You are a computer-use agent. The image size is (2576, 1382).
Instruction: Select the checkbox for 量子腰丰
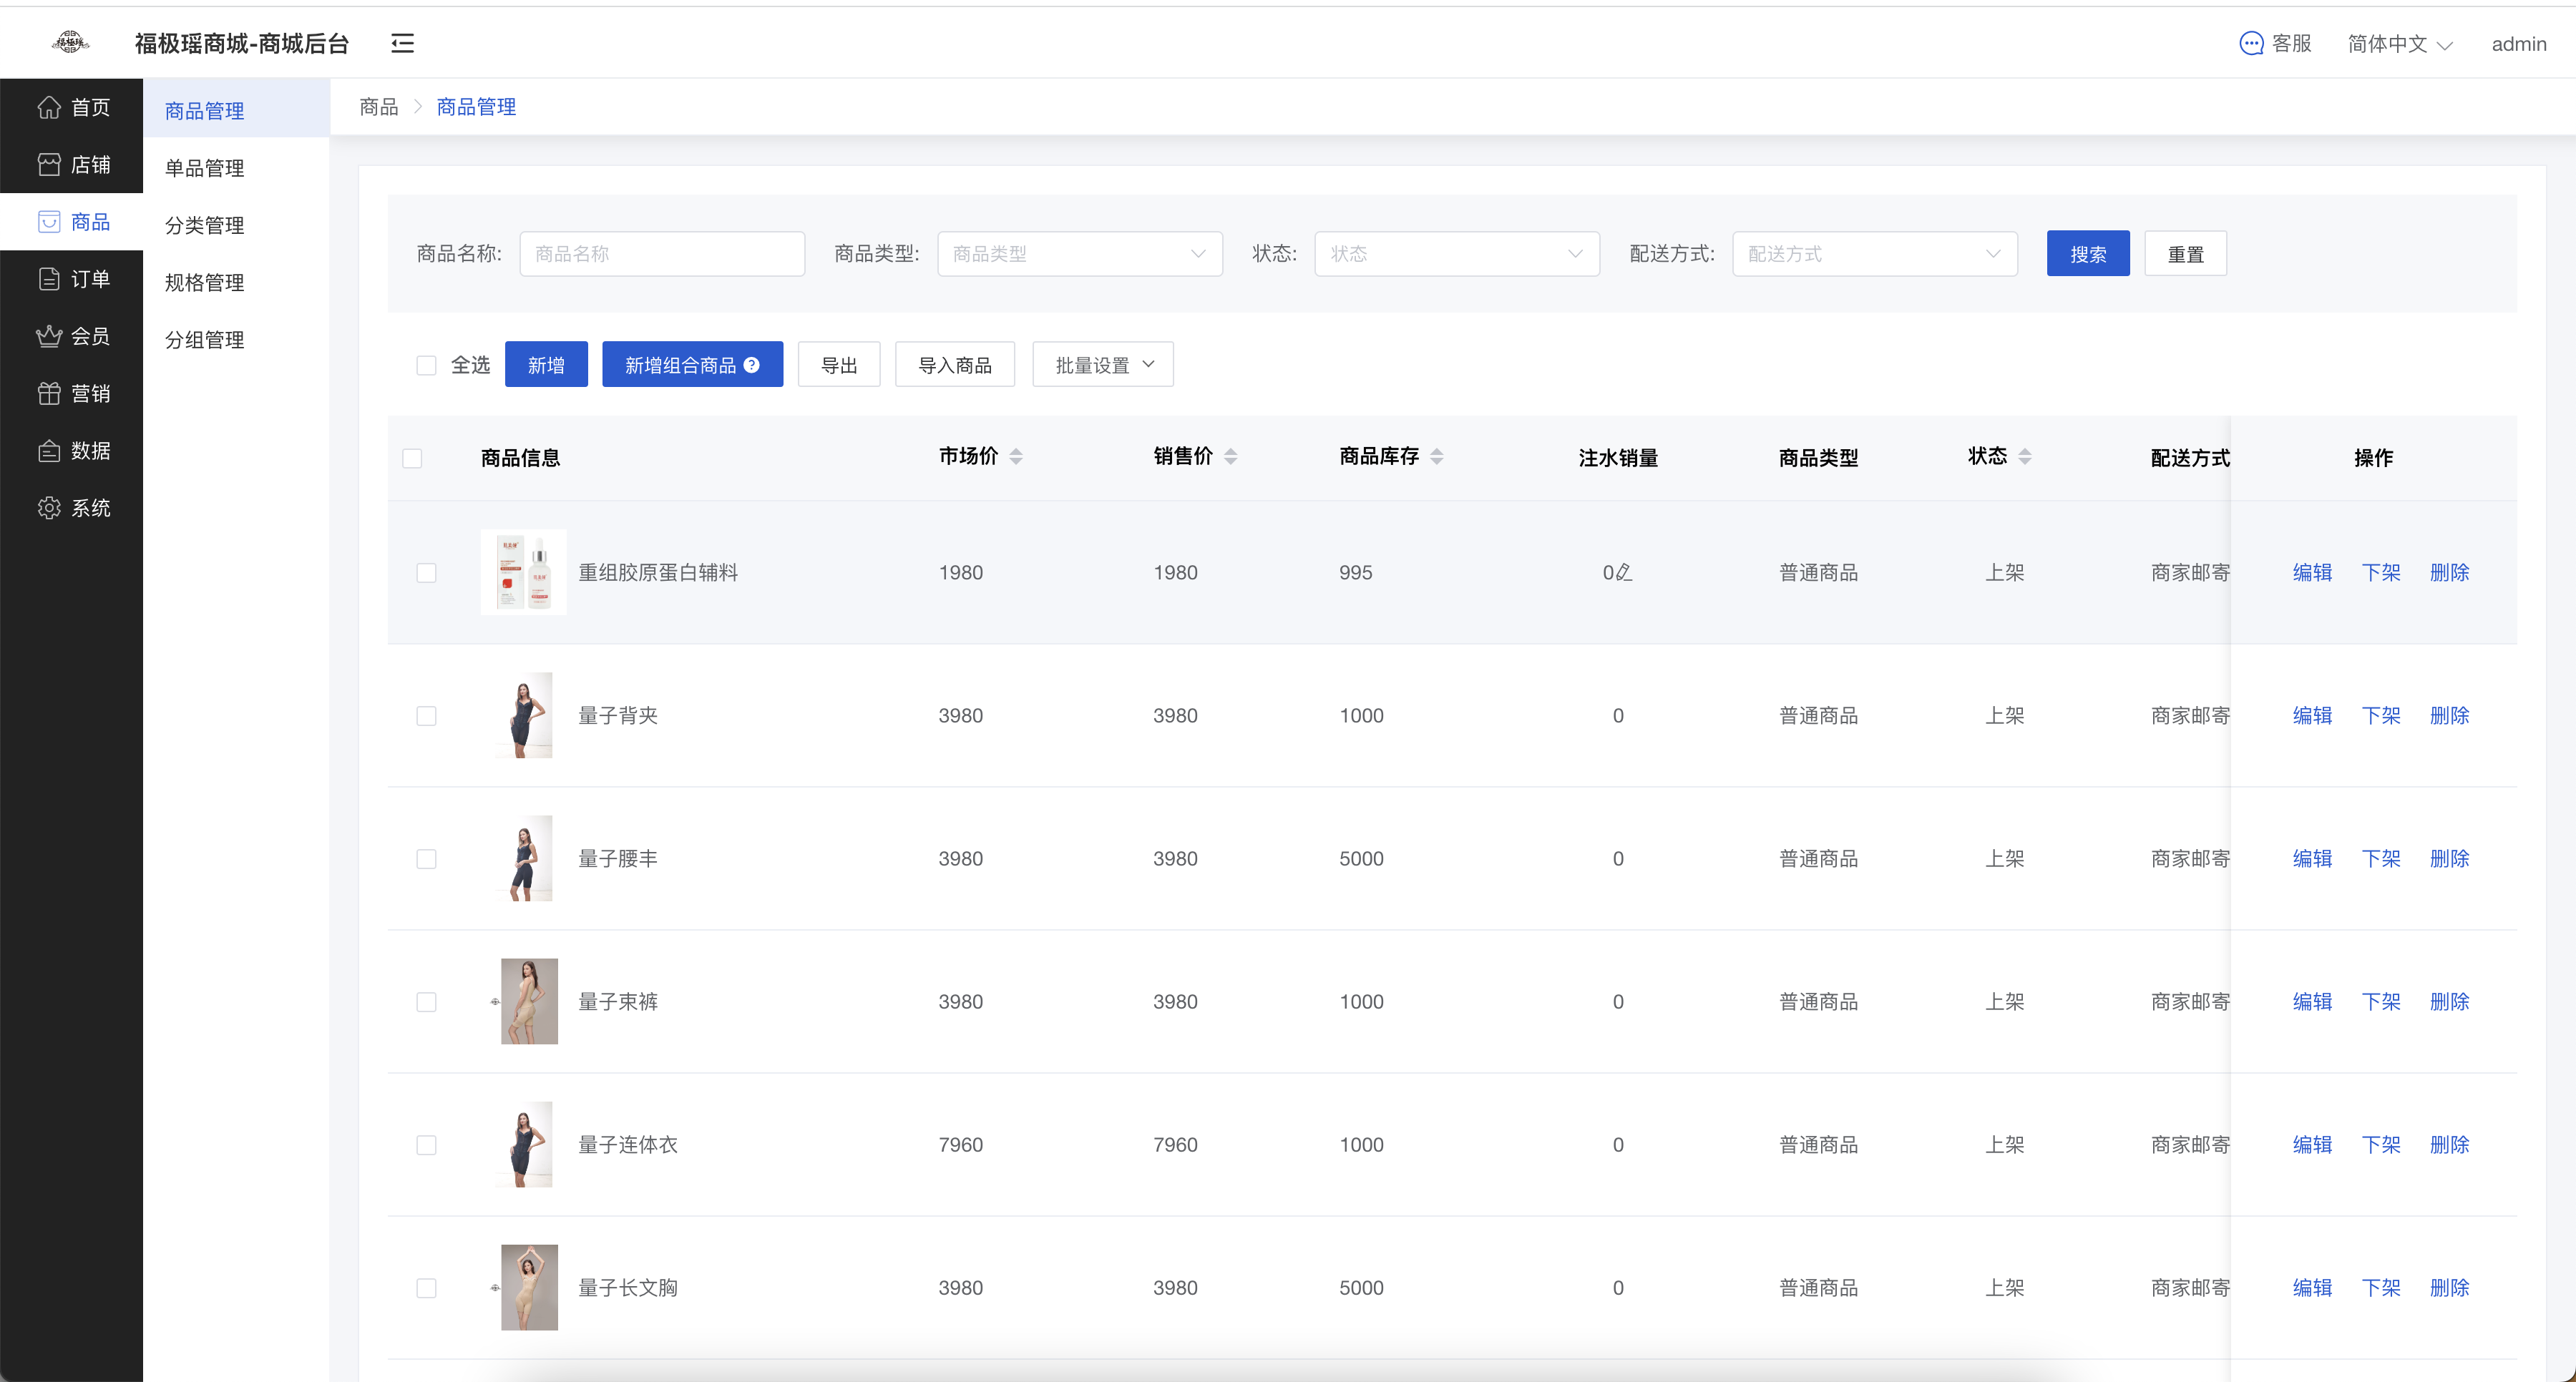[426, 858]
